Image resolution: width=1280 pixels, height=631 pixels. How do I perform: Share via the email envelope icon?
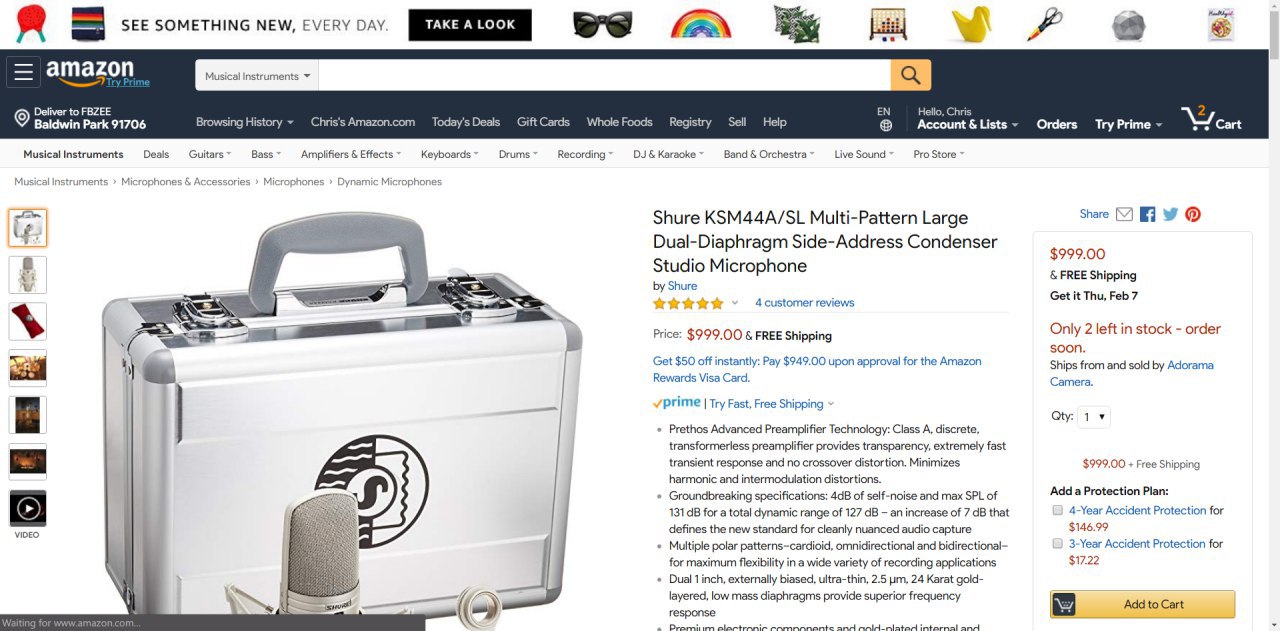tap(1124, 214)
